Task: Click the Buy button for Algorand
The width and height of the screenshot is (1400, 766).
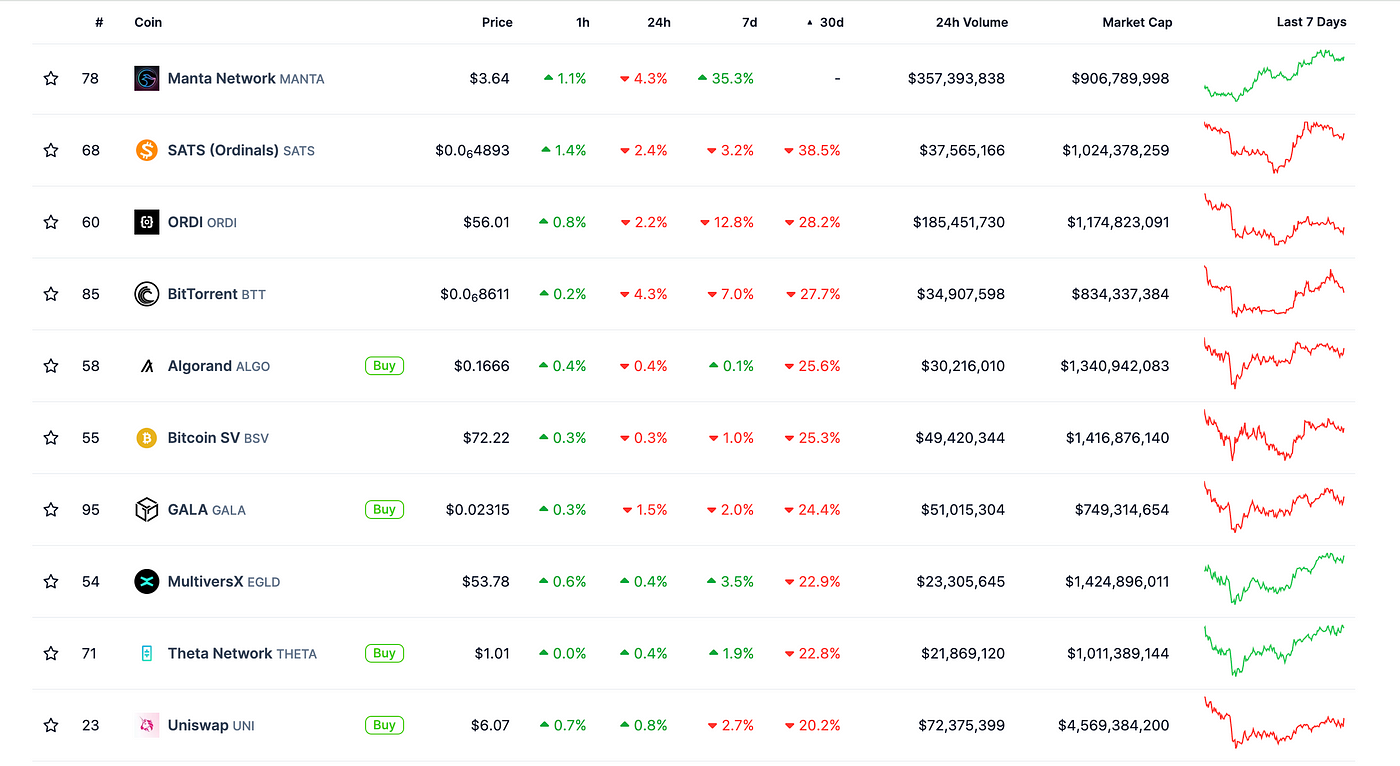Action: pyautogui.click(x=384, y=366)
